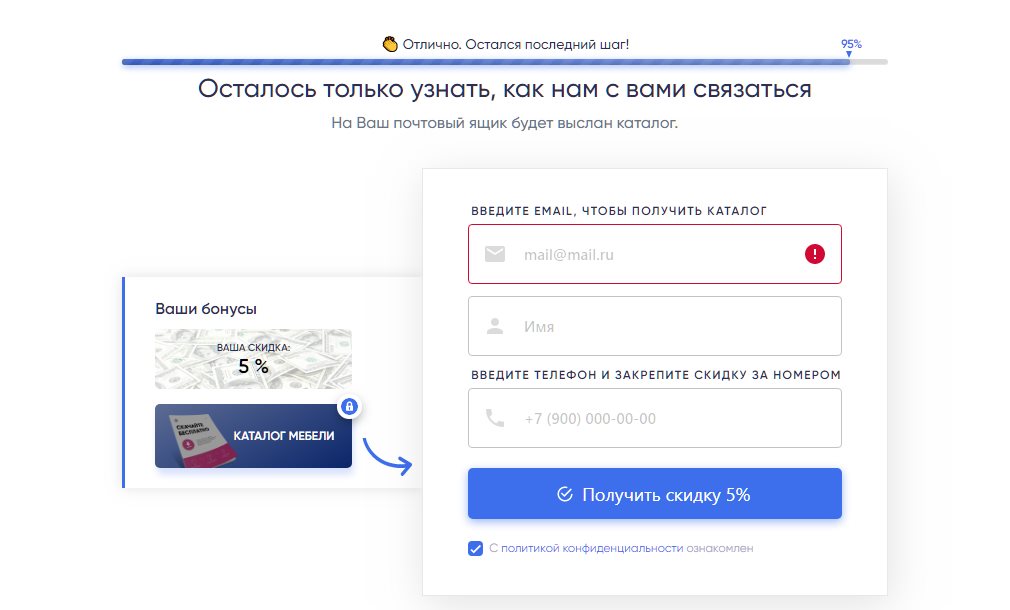Uncheck the privacy policy checkbox
Screen dimensions: 1010x610
coord(476,548)
